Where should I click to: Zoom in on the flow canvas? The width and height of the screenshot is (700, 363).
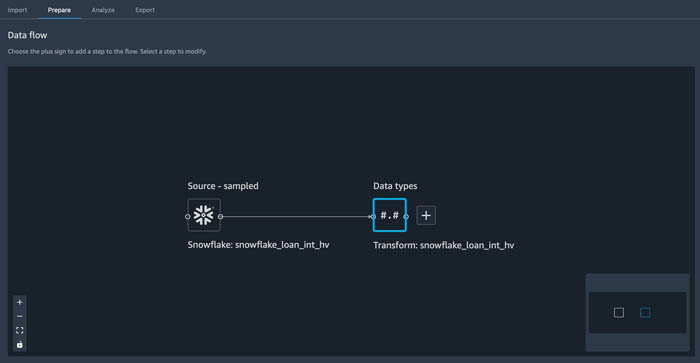point(20,302)
